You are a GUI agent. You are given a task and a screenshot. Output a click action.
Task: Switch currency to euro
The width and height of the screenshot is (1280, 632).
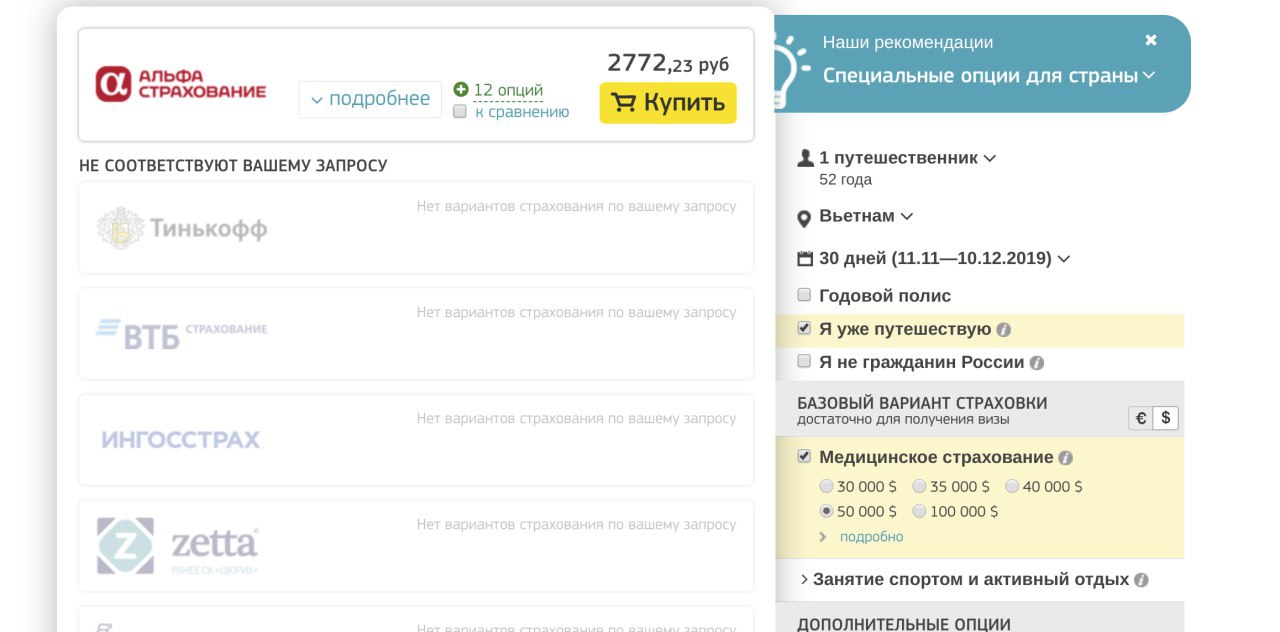pyautogui.click(x=1140, y=419)
